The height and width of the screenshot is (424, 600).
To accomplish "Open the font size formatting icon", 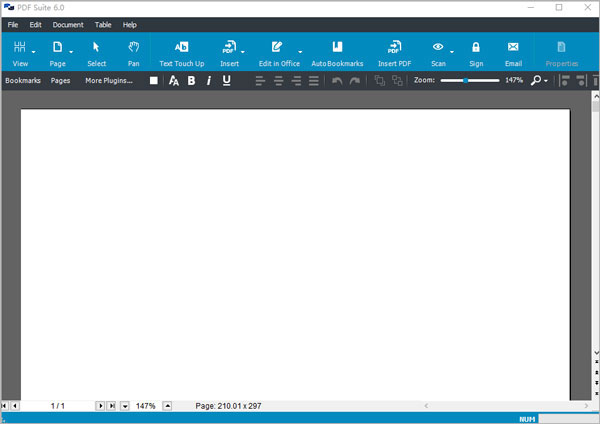I will pyautogui.click(x=174, y=80).
